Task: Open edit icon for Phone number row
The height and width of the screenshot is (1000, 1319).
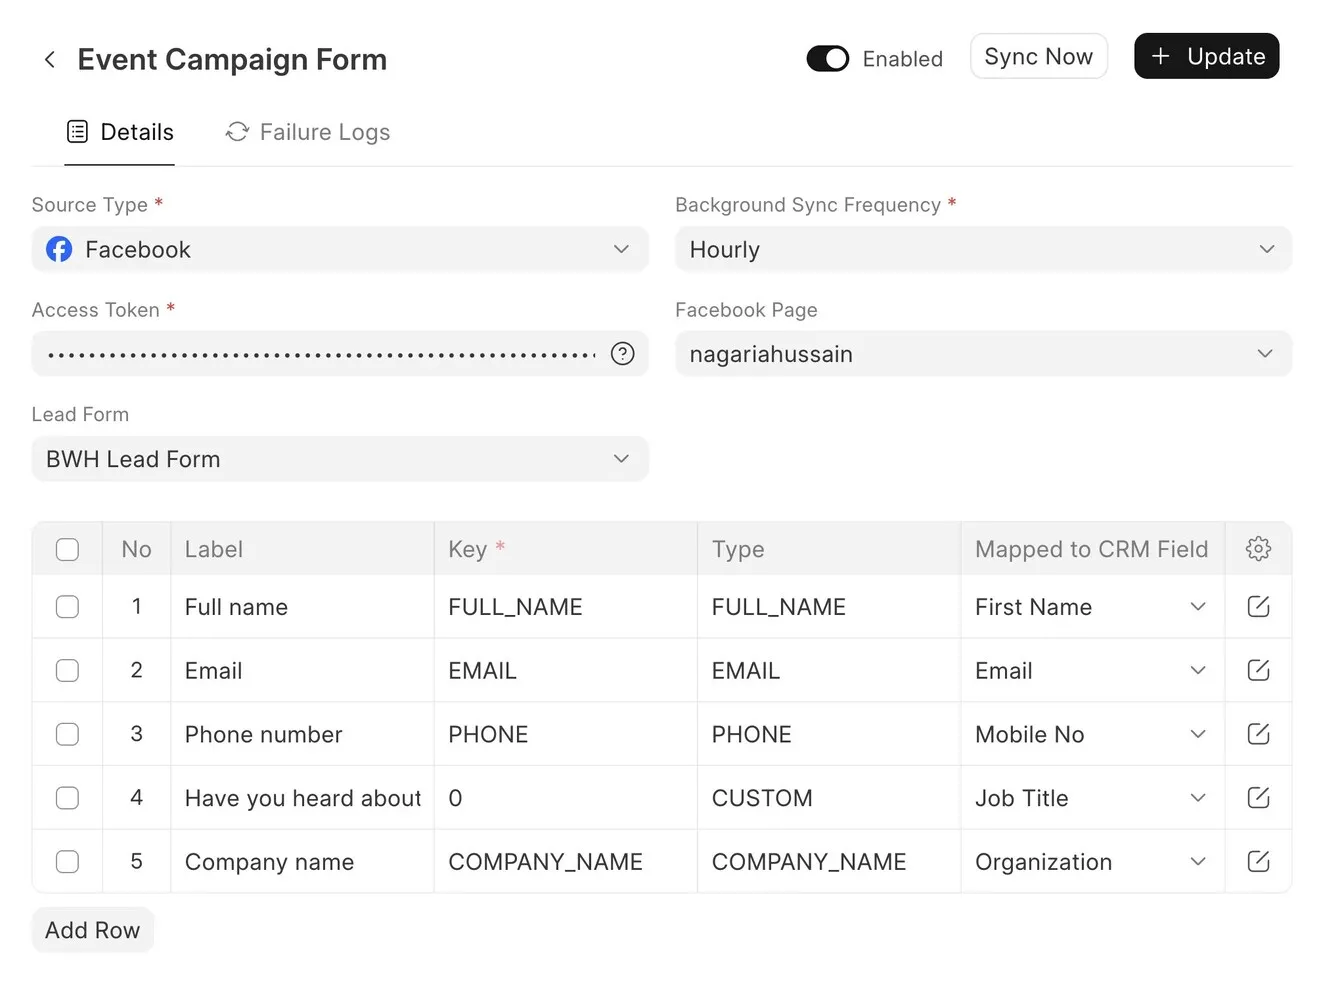Action: tap(1258, 734)
